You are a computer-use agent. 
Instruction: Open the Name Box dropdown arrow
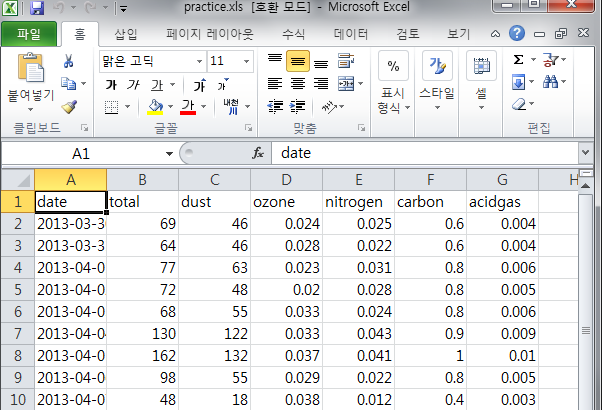169,154
